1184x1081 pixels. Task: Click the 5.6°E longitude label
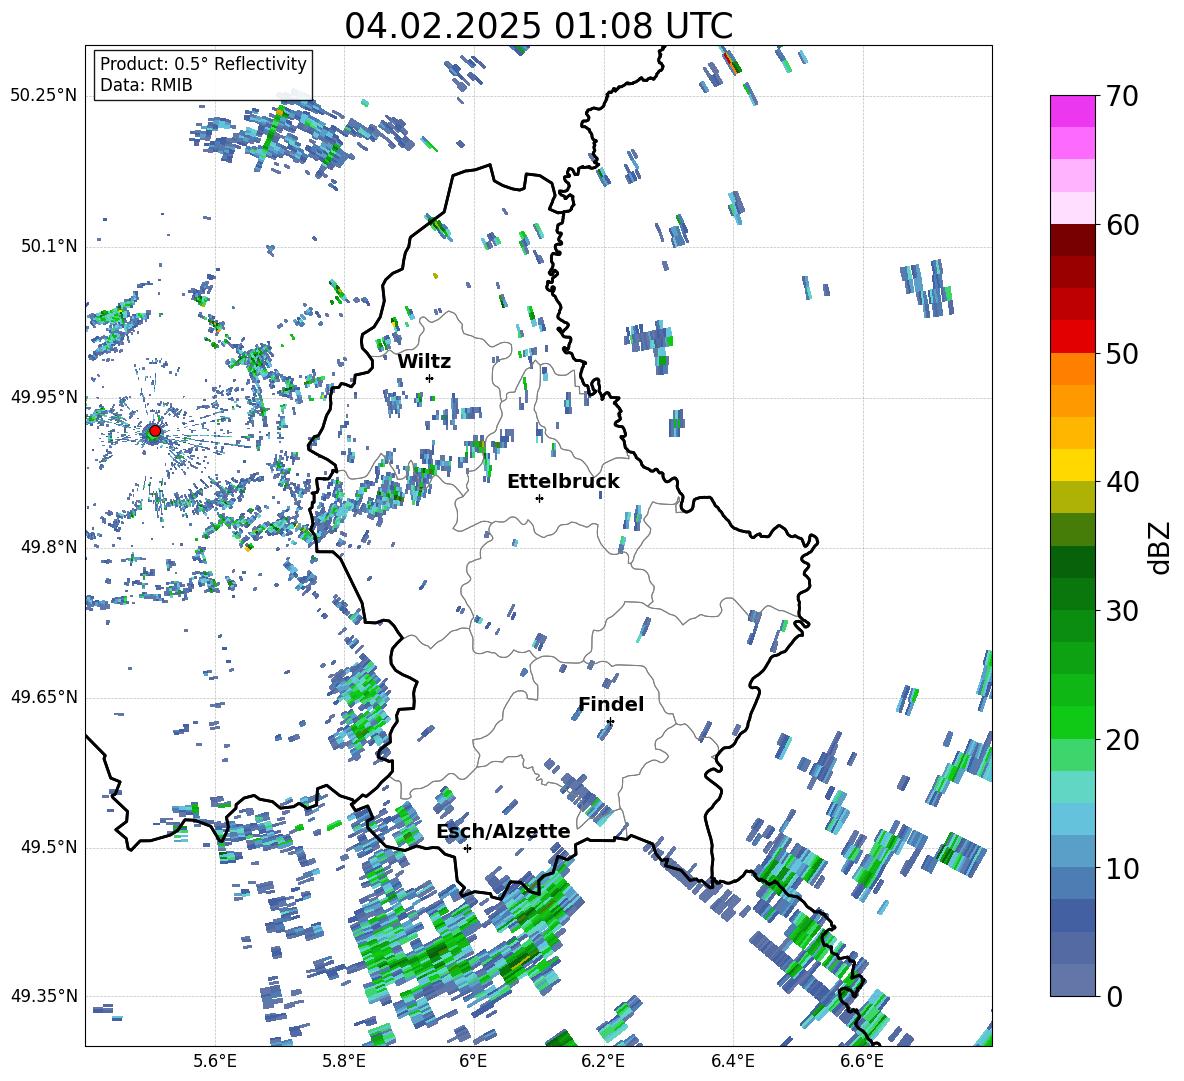coord(215,1061)
